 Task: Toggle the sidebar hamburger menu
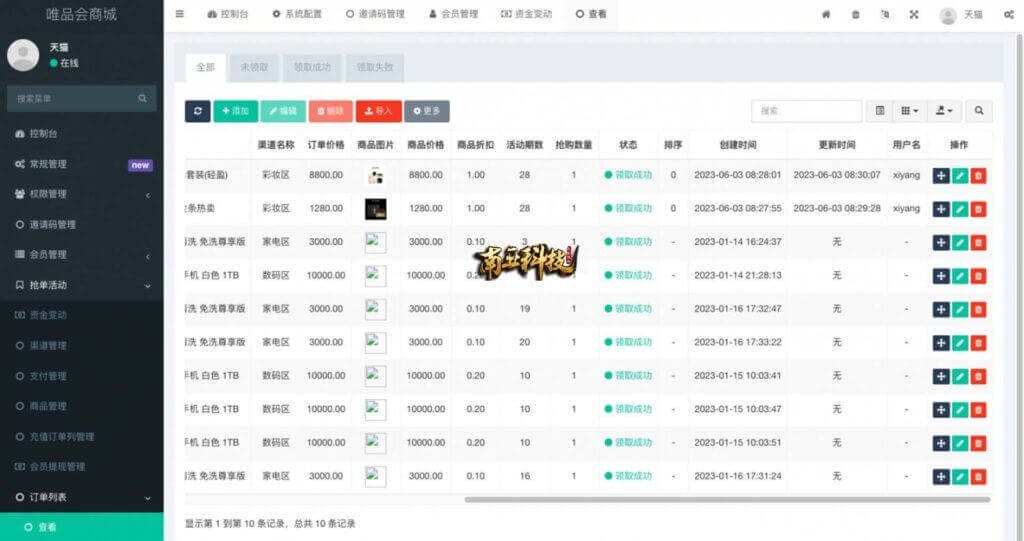179,14
